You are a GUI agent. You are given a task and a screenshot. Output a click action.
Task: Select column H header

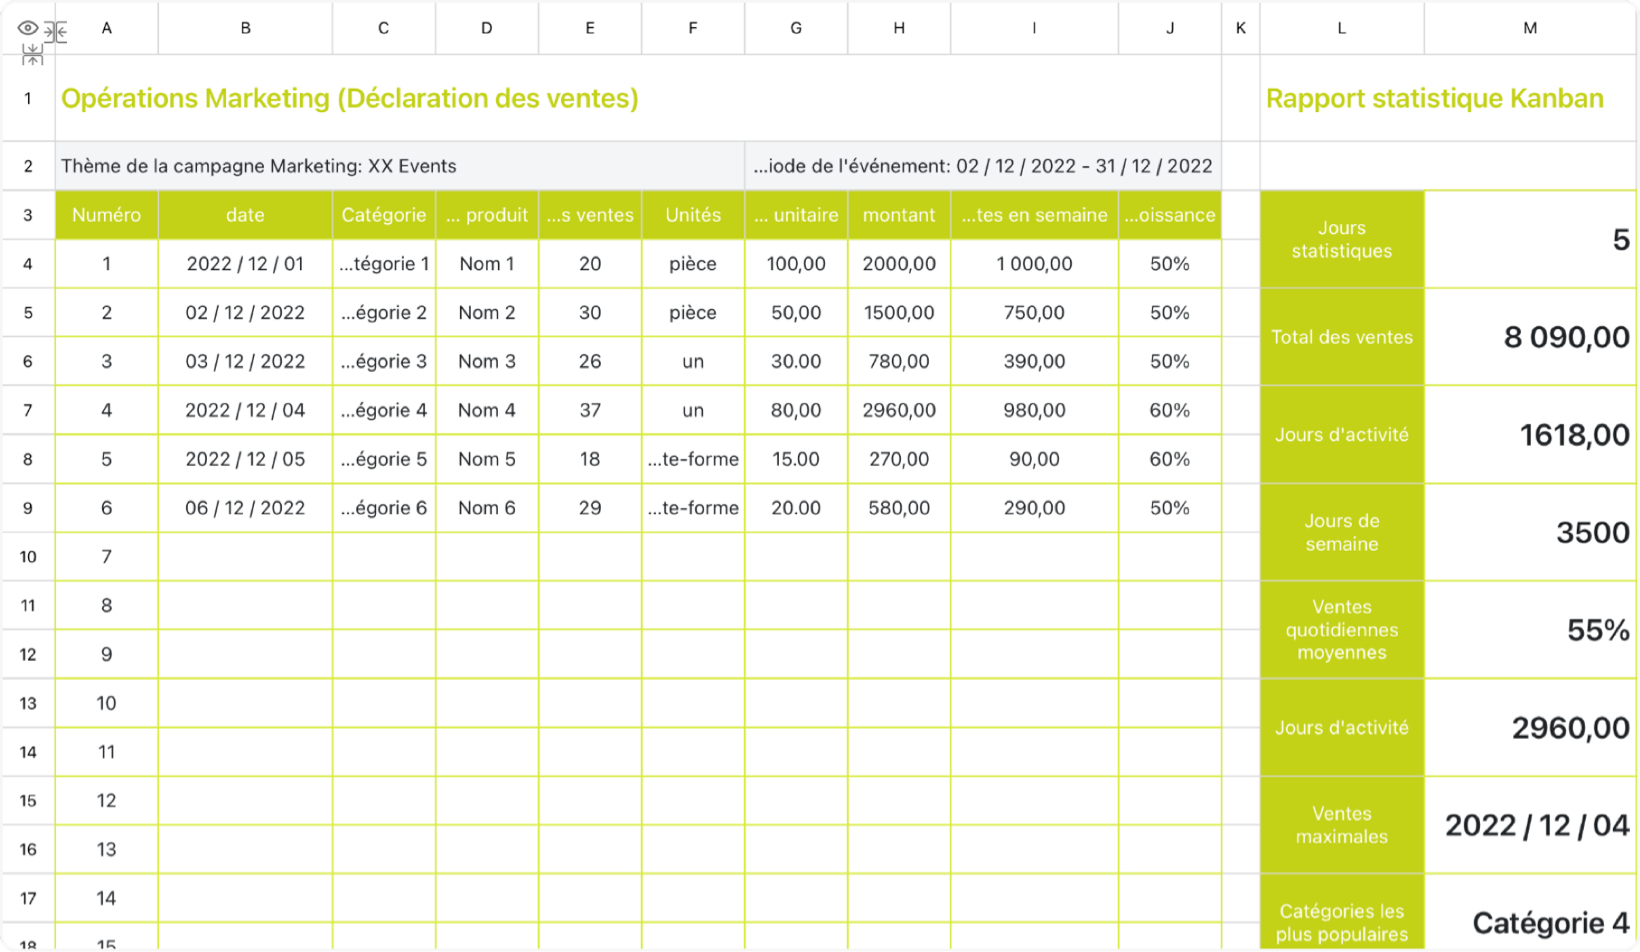[899, 28]
